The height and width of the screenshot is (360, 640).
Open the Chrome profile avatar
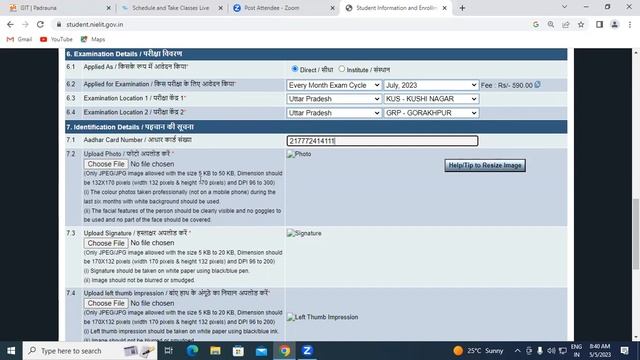click(x=614, y=24)
